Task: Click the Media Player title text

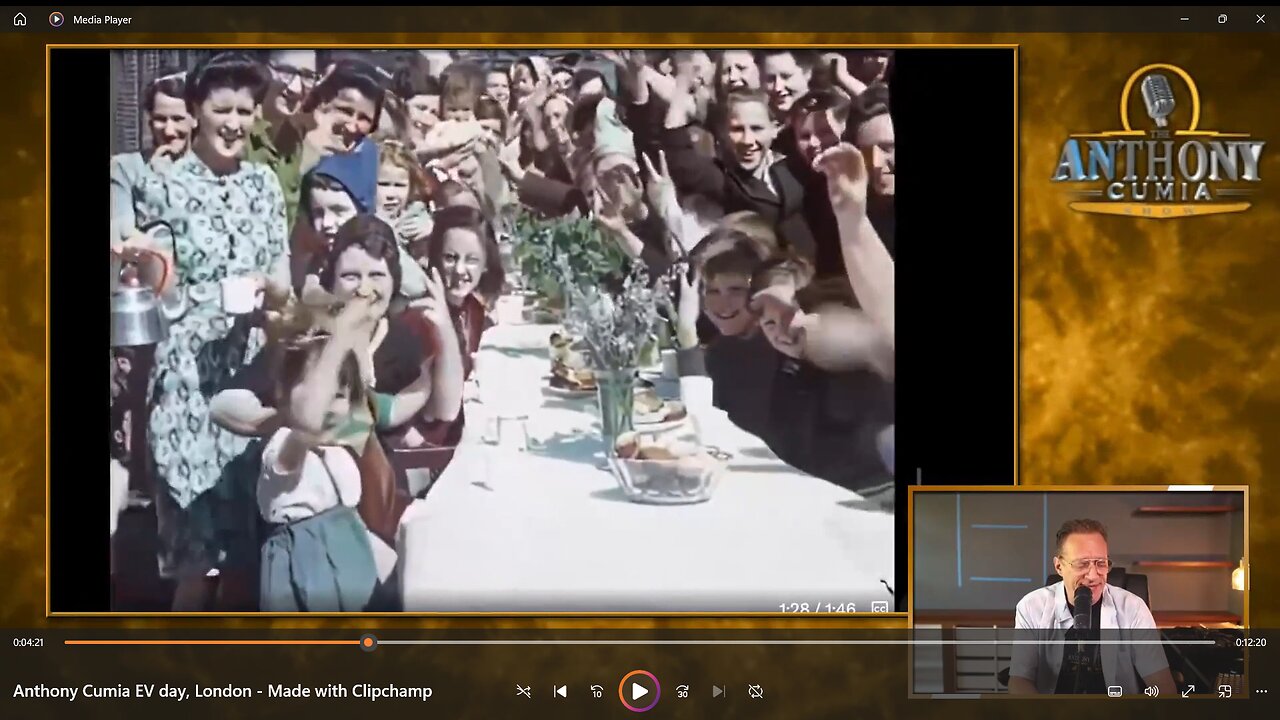Action: [102, 19]
